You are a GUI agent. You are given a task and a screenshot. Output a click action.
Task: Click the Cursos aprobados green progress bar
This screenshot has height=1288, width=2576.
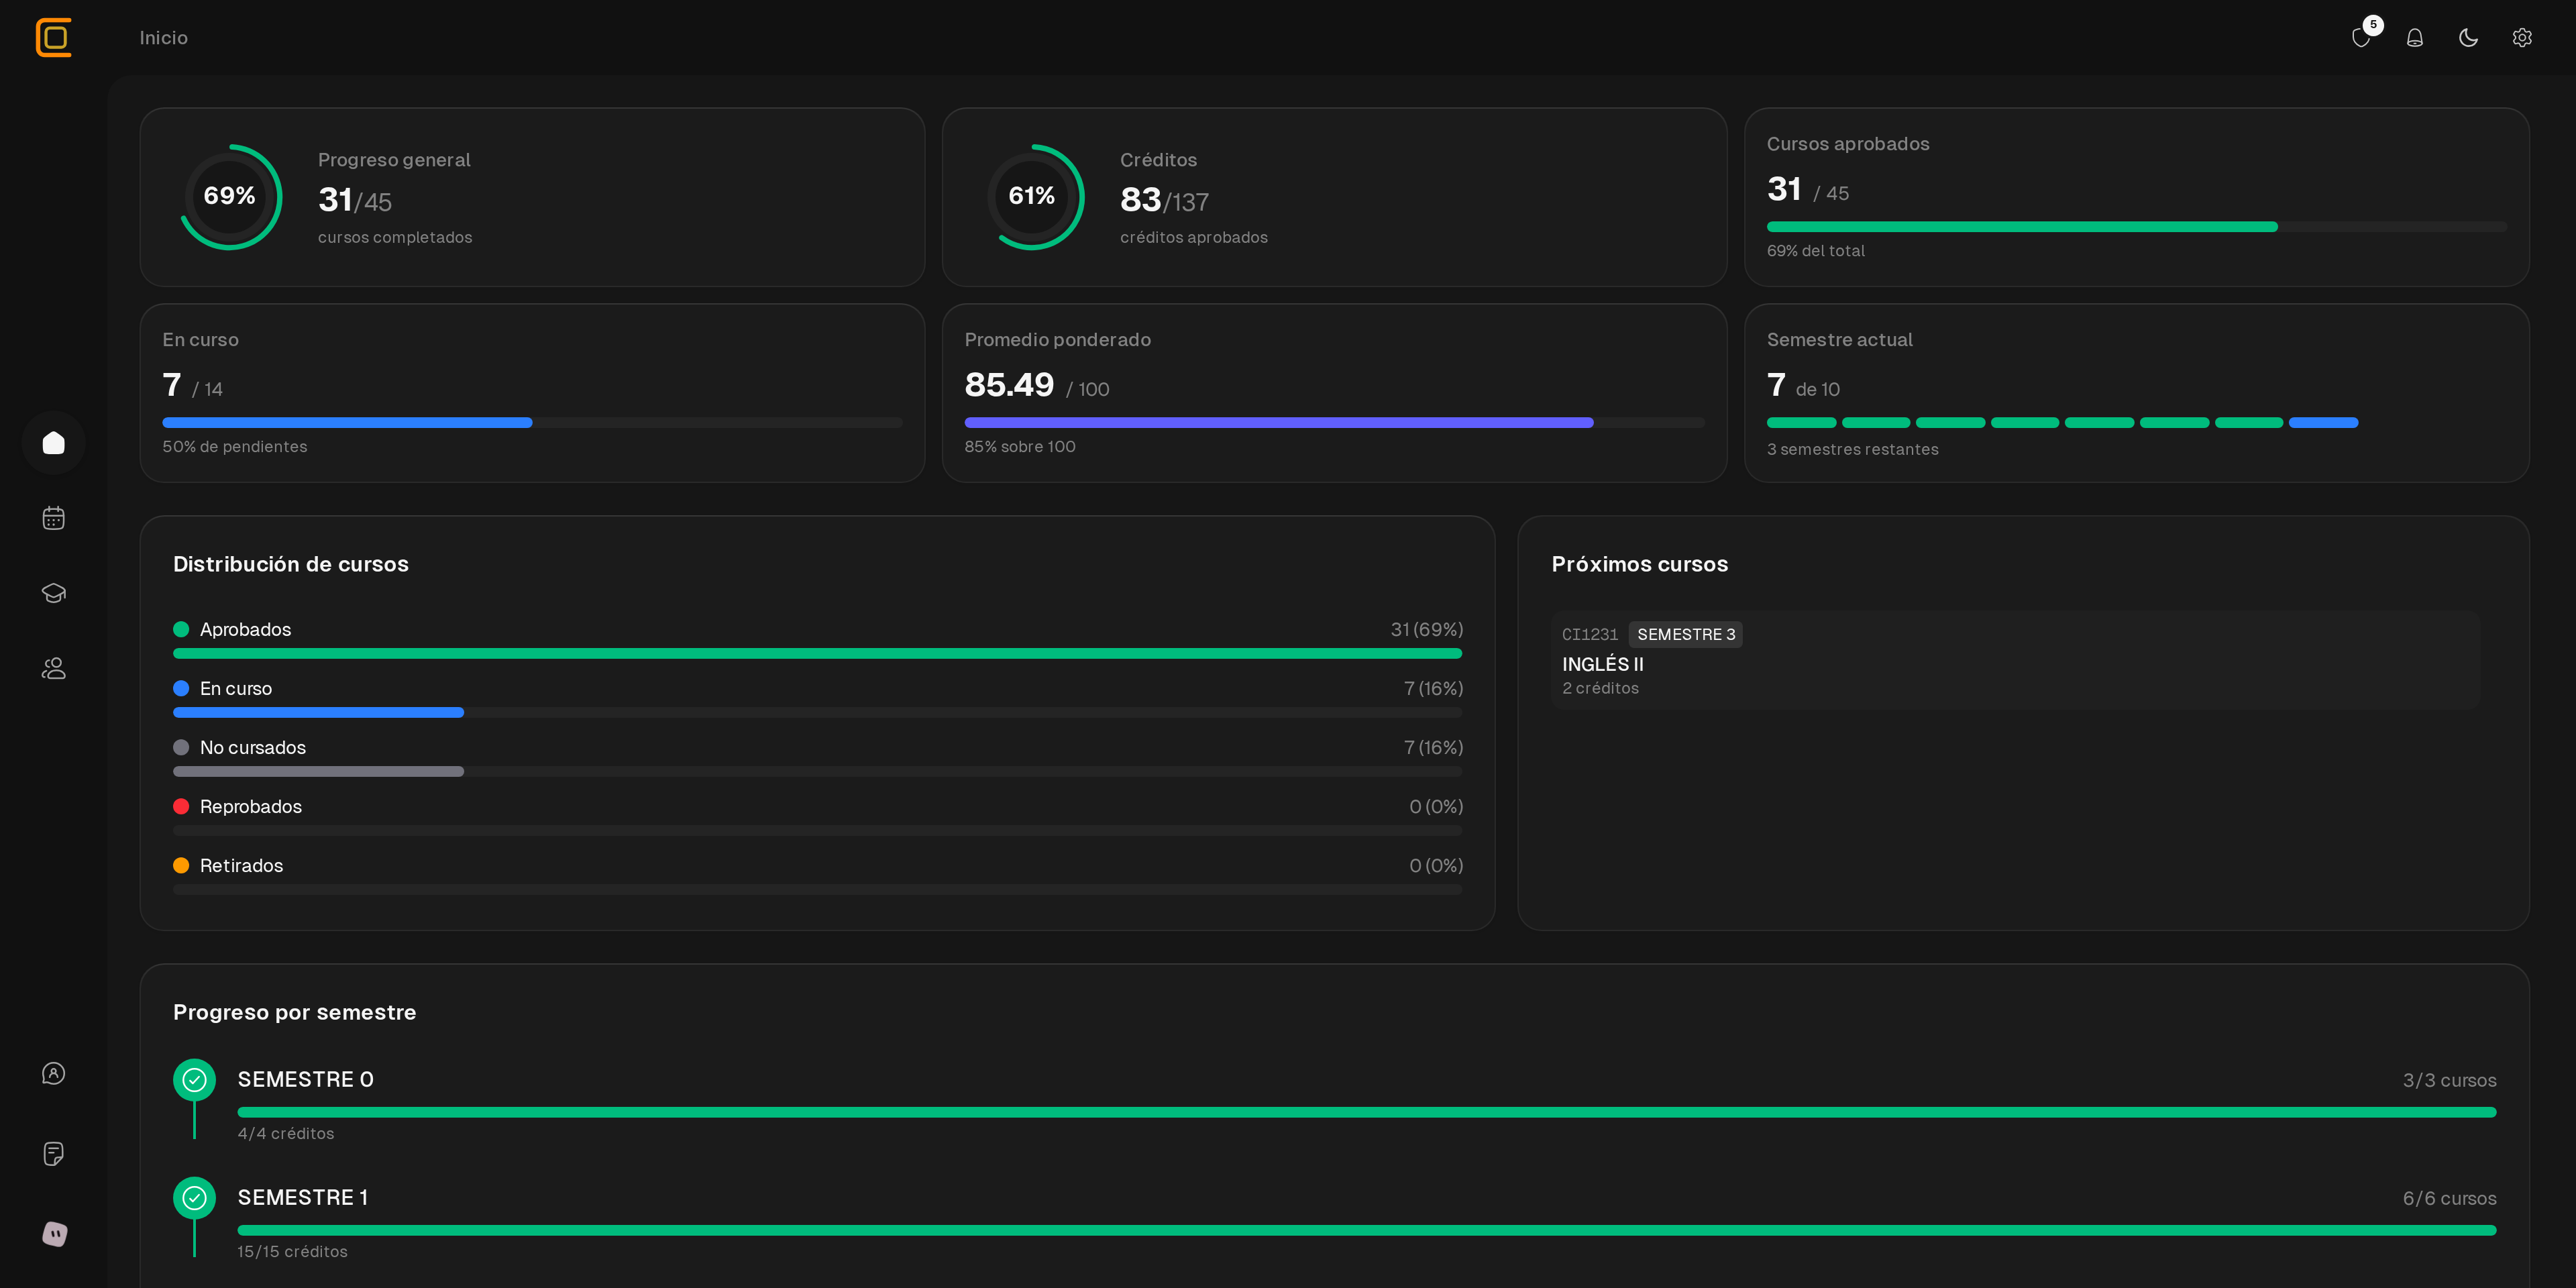click(x=2136, y=227)
